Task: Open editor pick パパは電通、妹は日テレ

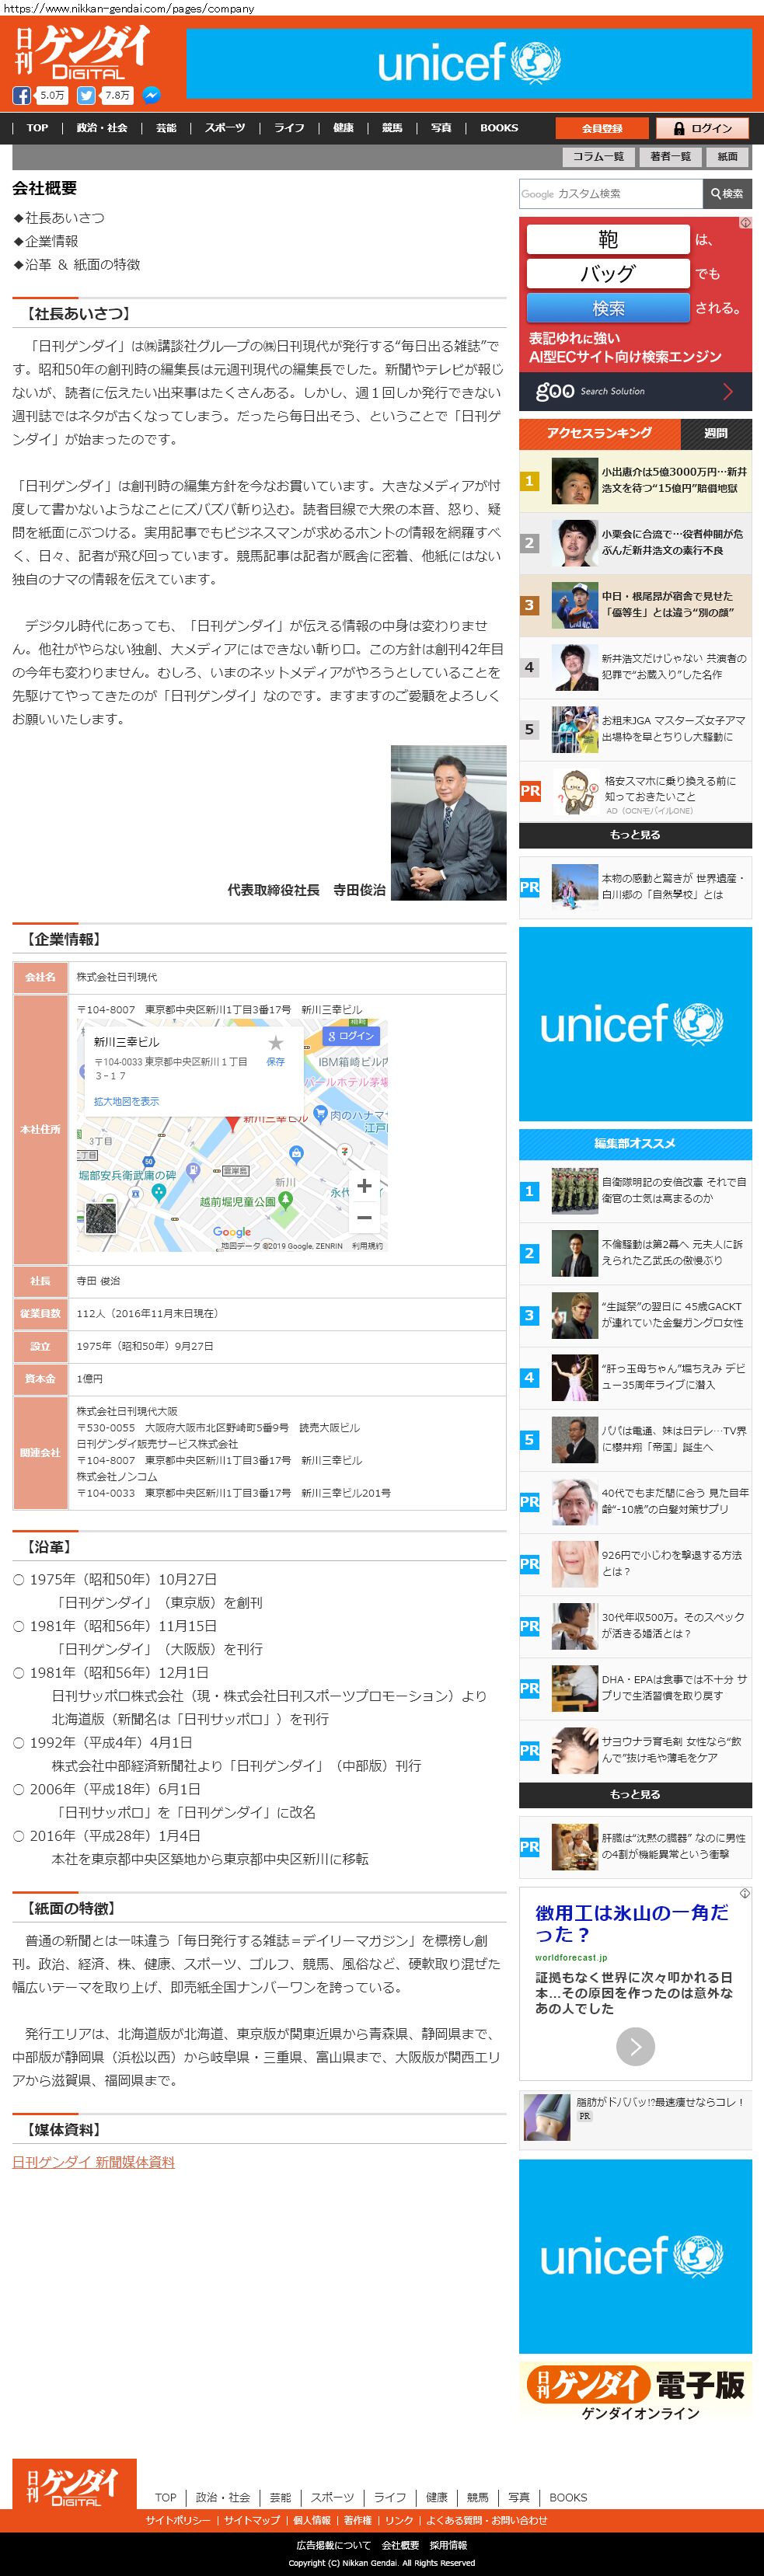Action: pos(673,1439)
